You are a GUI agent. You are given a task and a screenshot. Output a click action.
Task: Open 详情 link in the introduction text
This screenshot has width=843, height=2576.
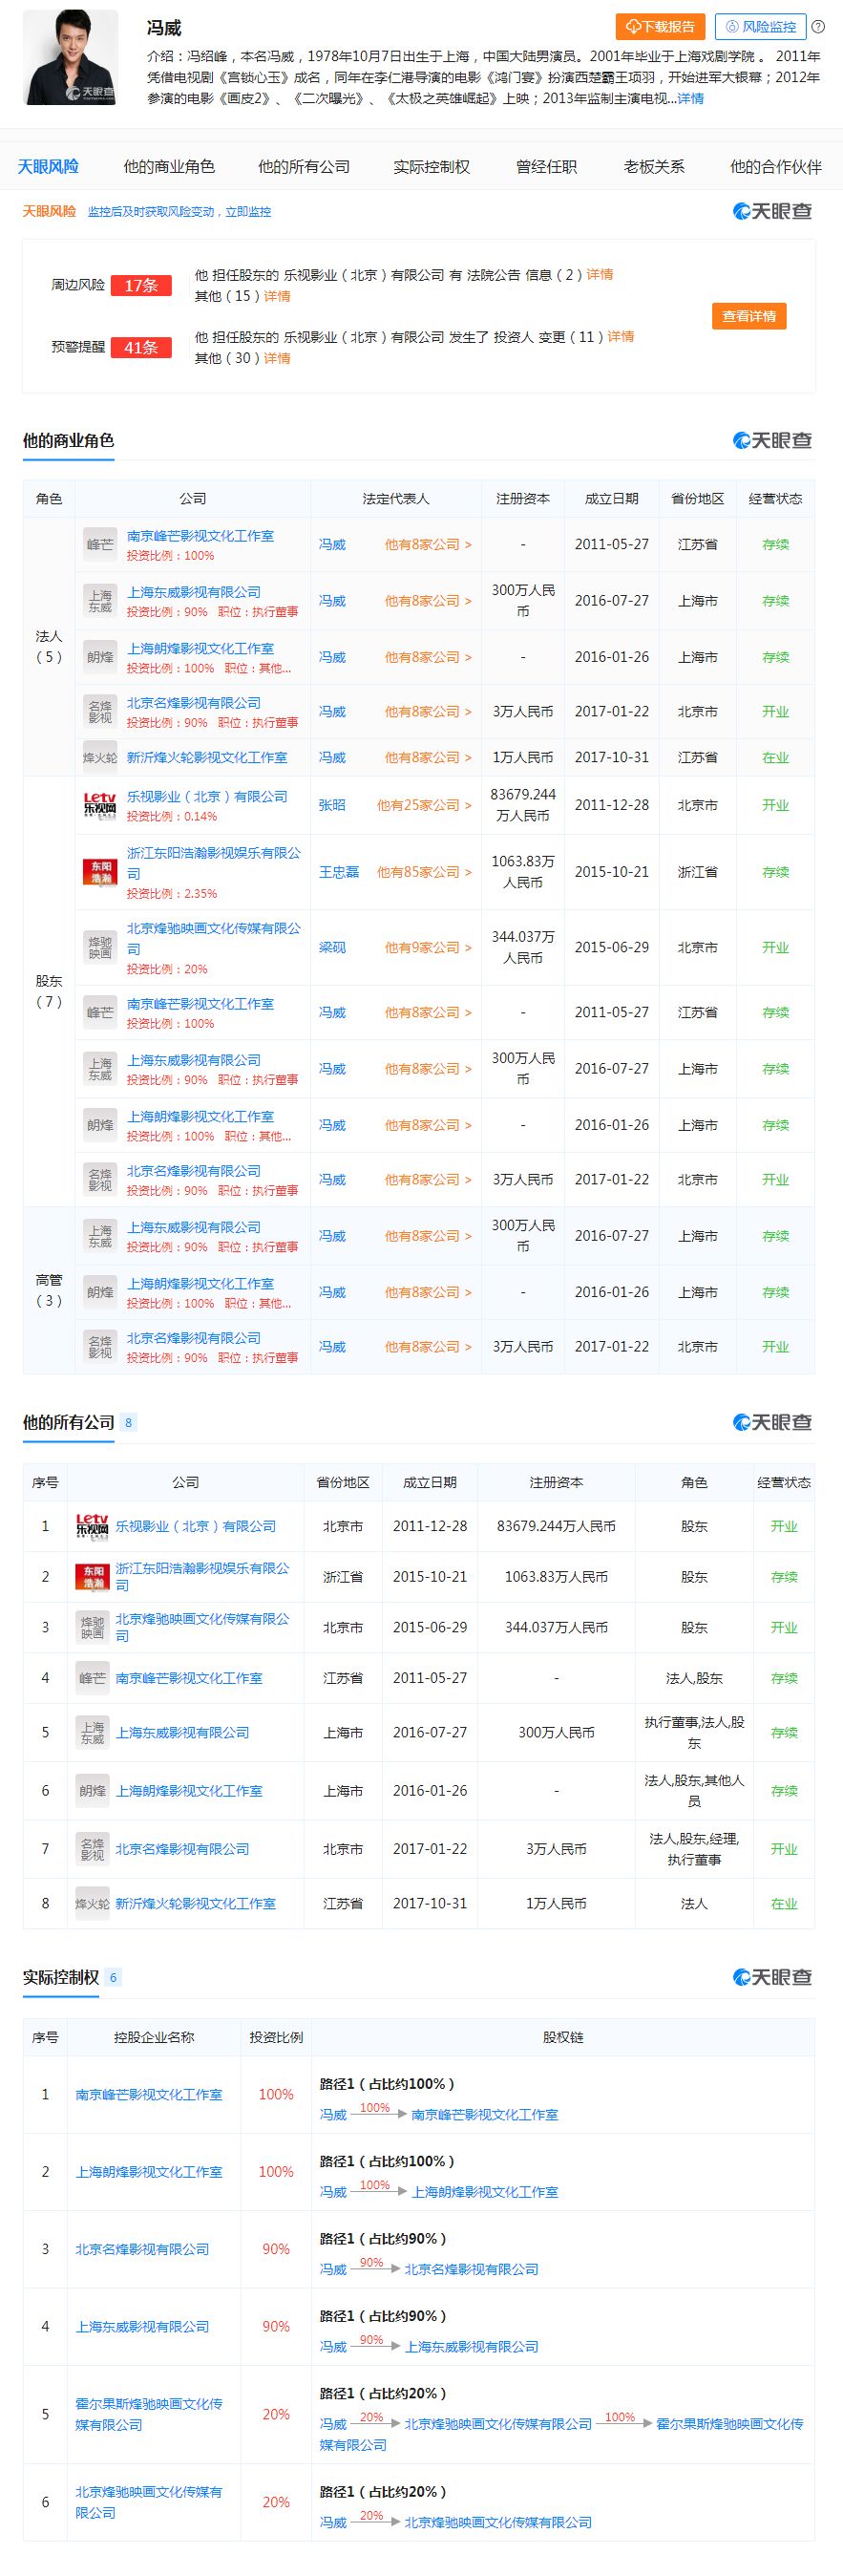tap(690, 98)
